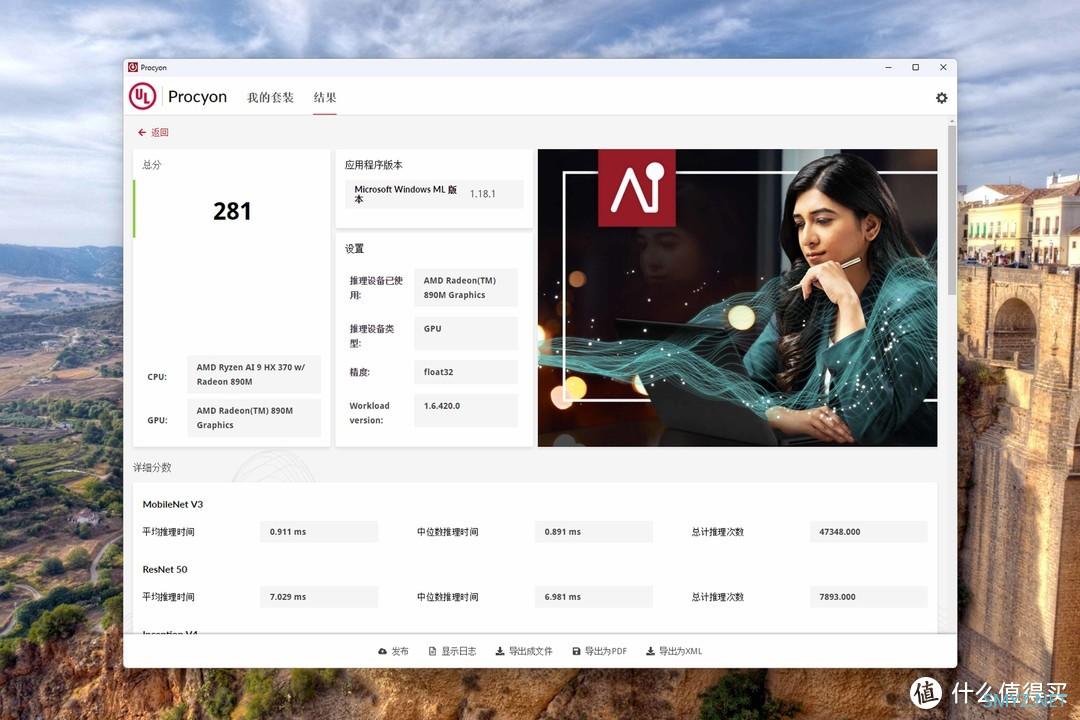The image size is (1080, 720).
Task: Open the settings gear icon
Action: tap(942, 98)
